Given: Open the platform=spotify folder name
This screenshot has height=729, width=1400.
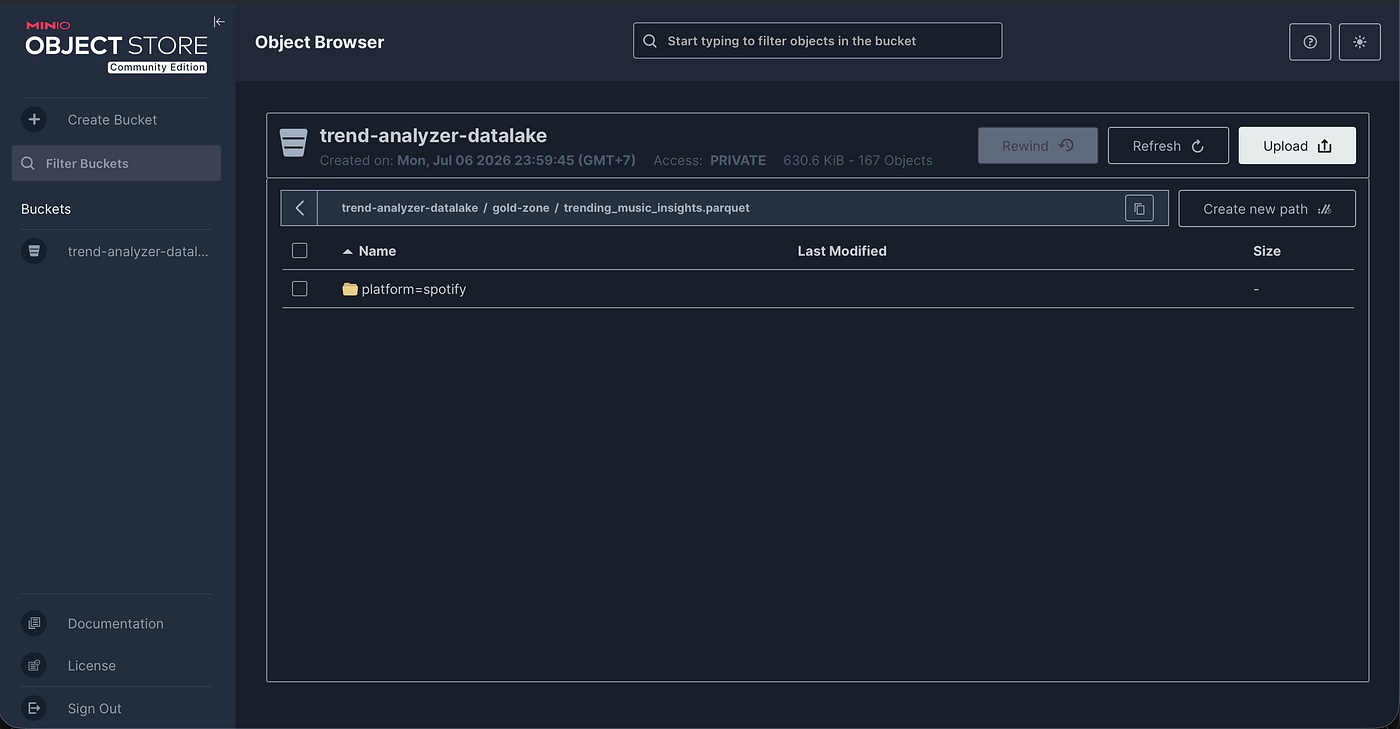Looking at the screenshot, I should [x=414, y=289].
